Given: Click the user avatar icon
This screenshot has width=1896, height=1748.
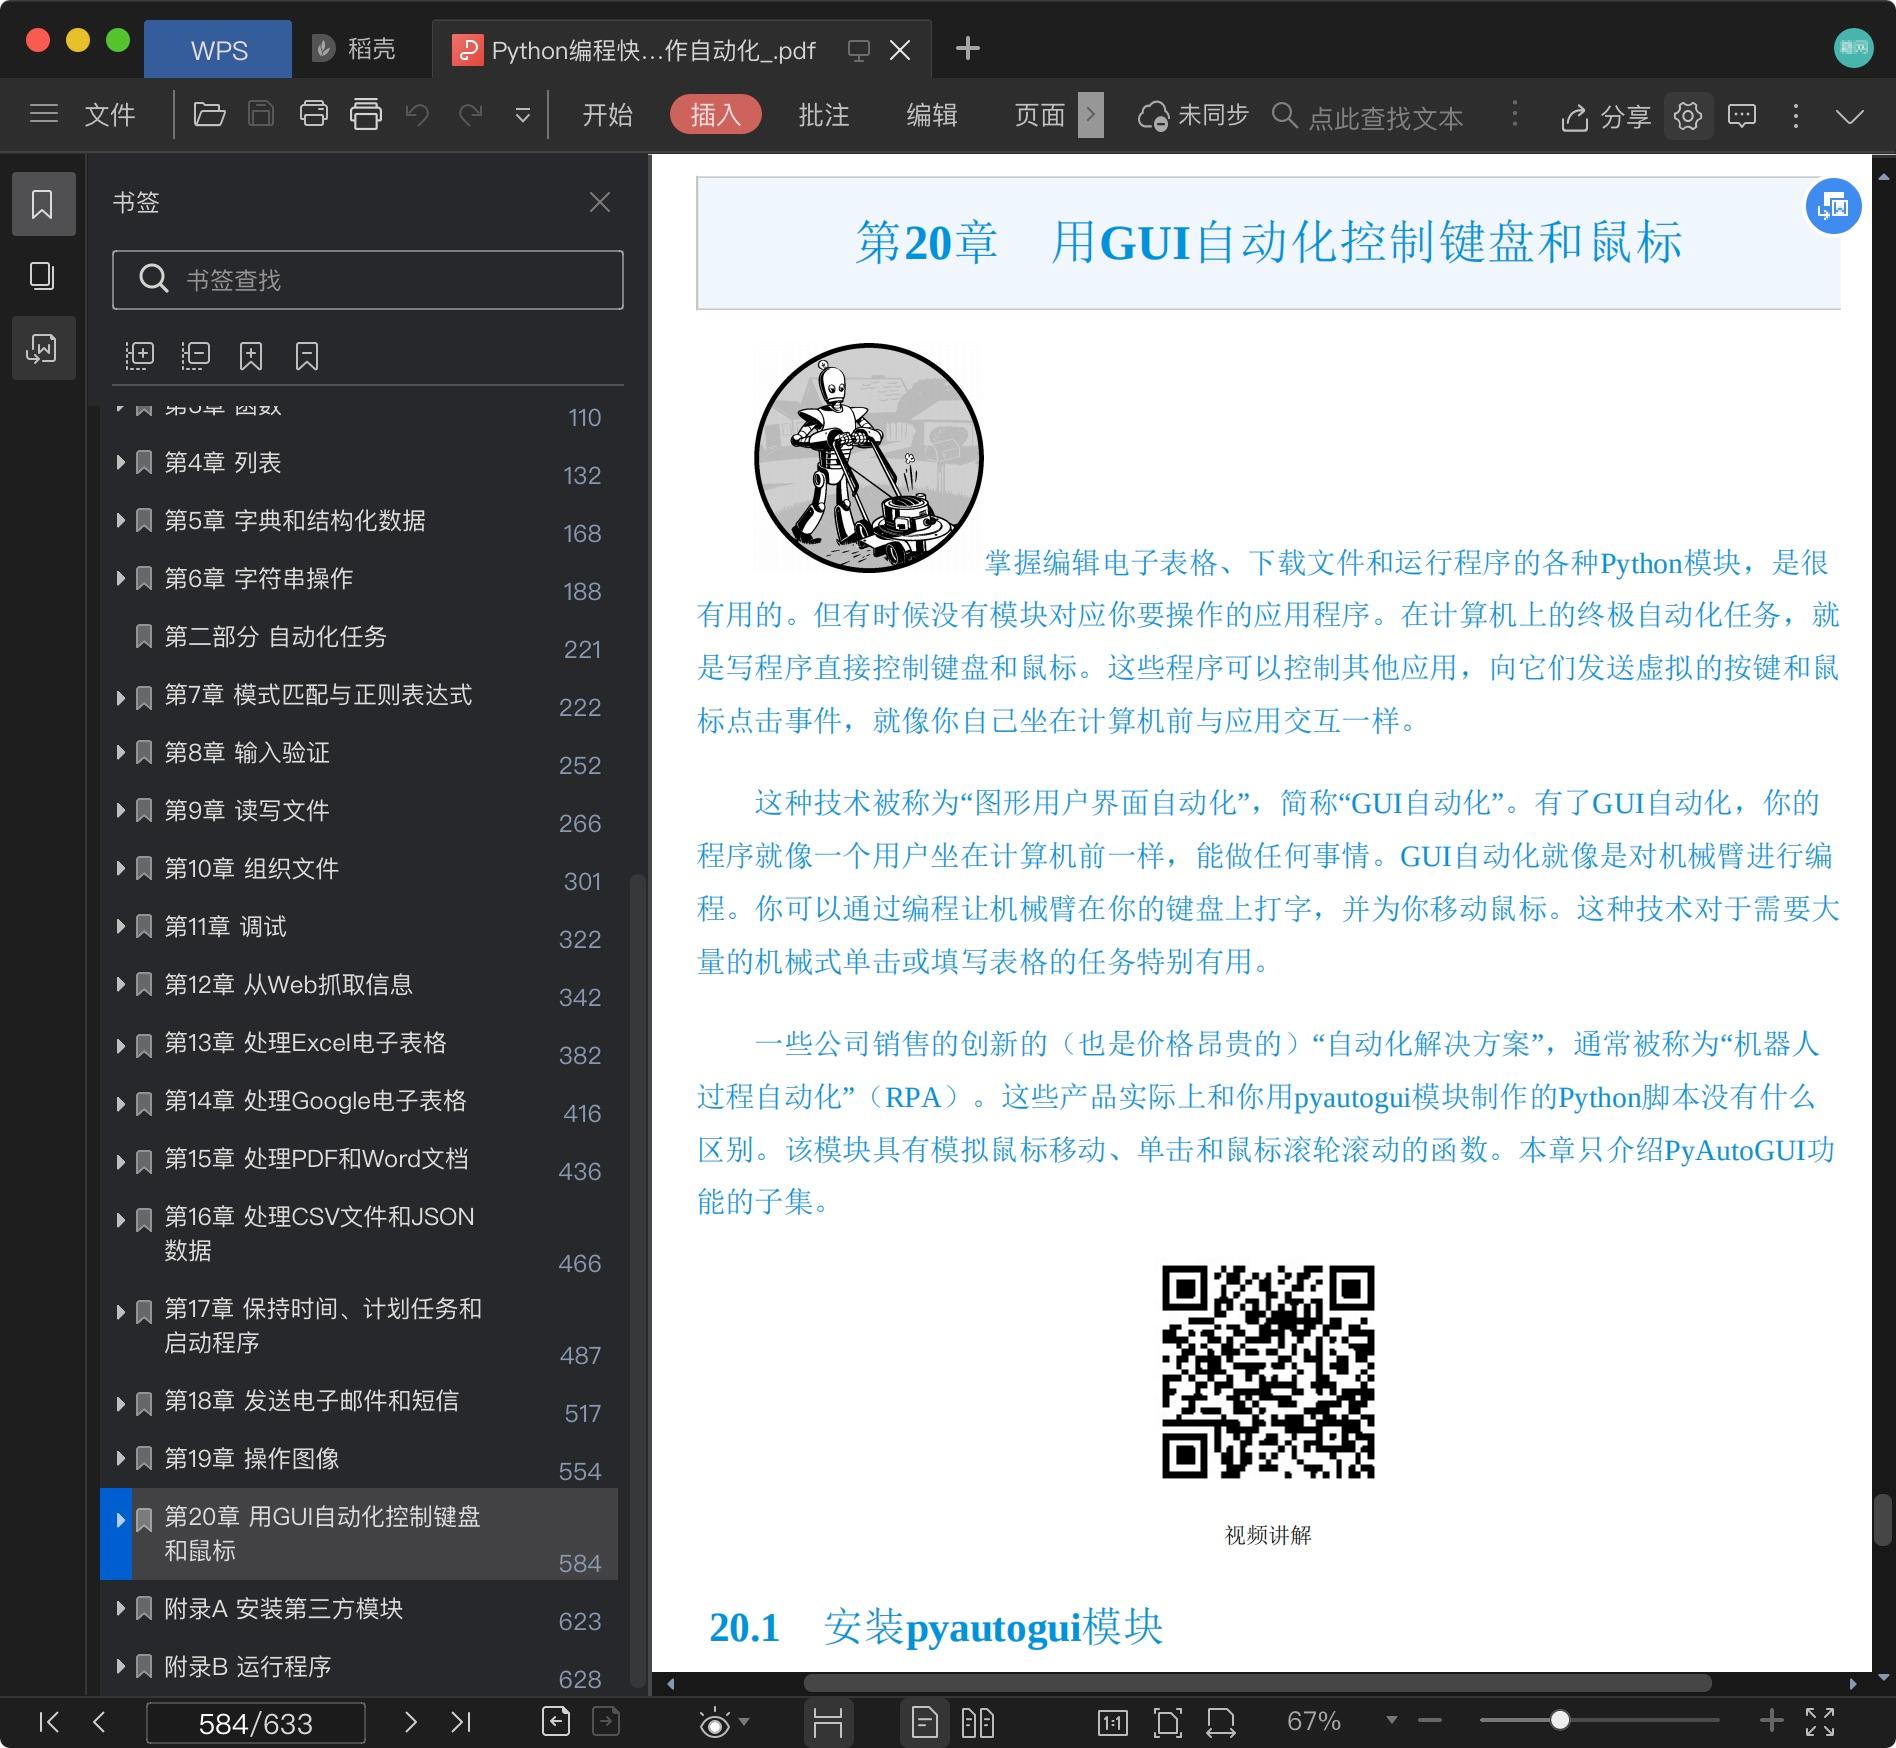Looking at the screenshot, I should tap(1853, 48).
